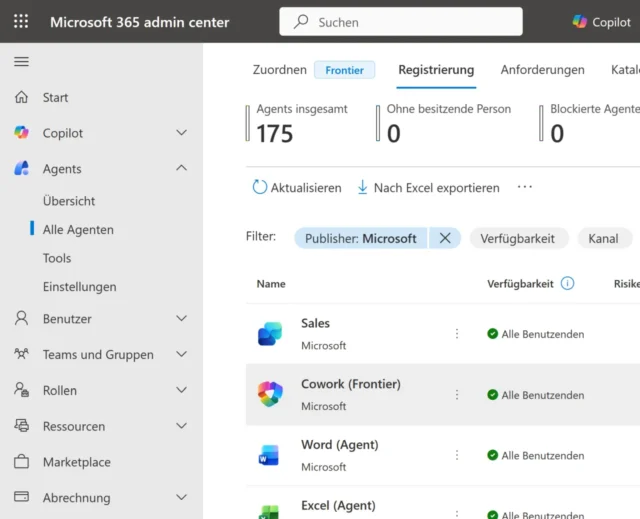Image resolution: width=640 pixels, height=519 pixels.
Task: Expand the Abrechnung navigation section
Action: [181, 497]
